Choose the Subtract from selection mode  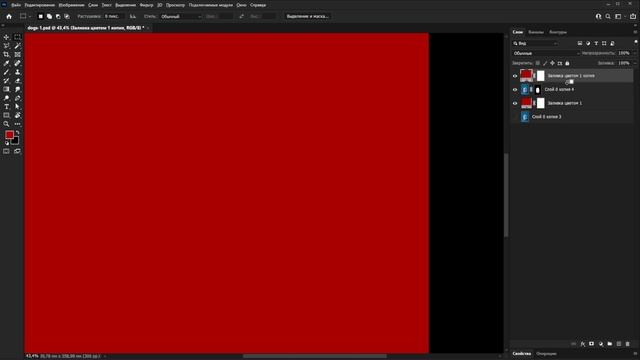pos(58,16)
